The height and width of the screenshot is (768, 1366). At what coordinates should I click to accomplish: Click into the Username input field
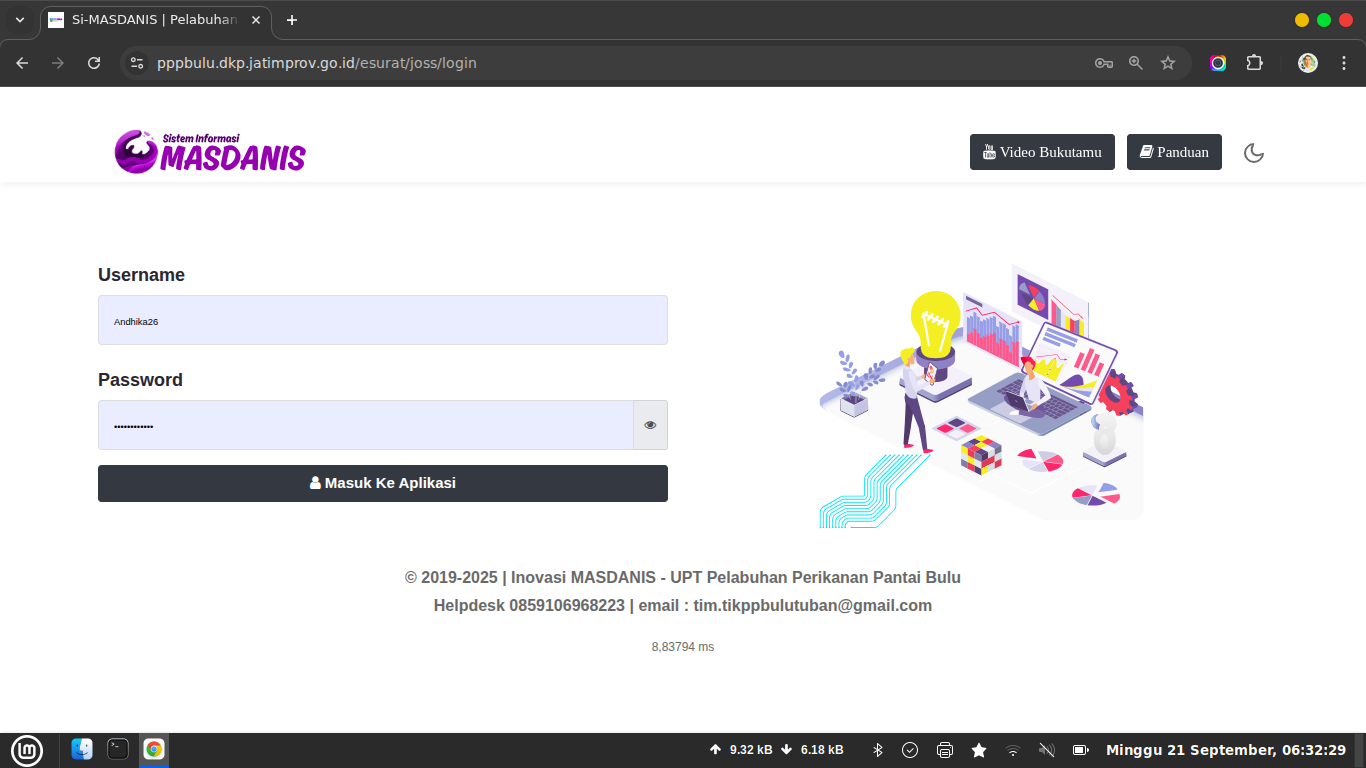pos(382,321)
